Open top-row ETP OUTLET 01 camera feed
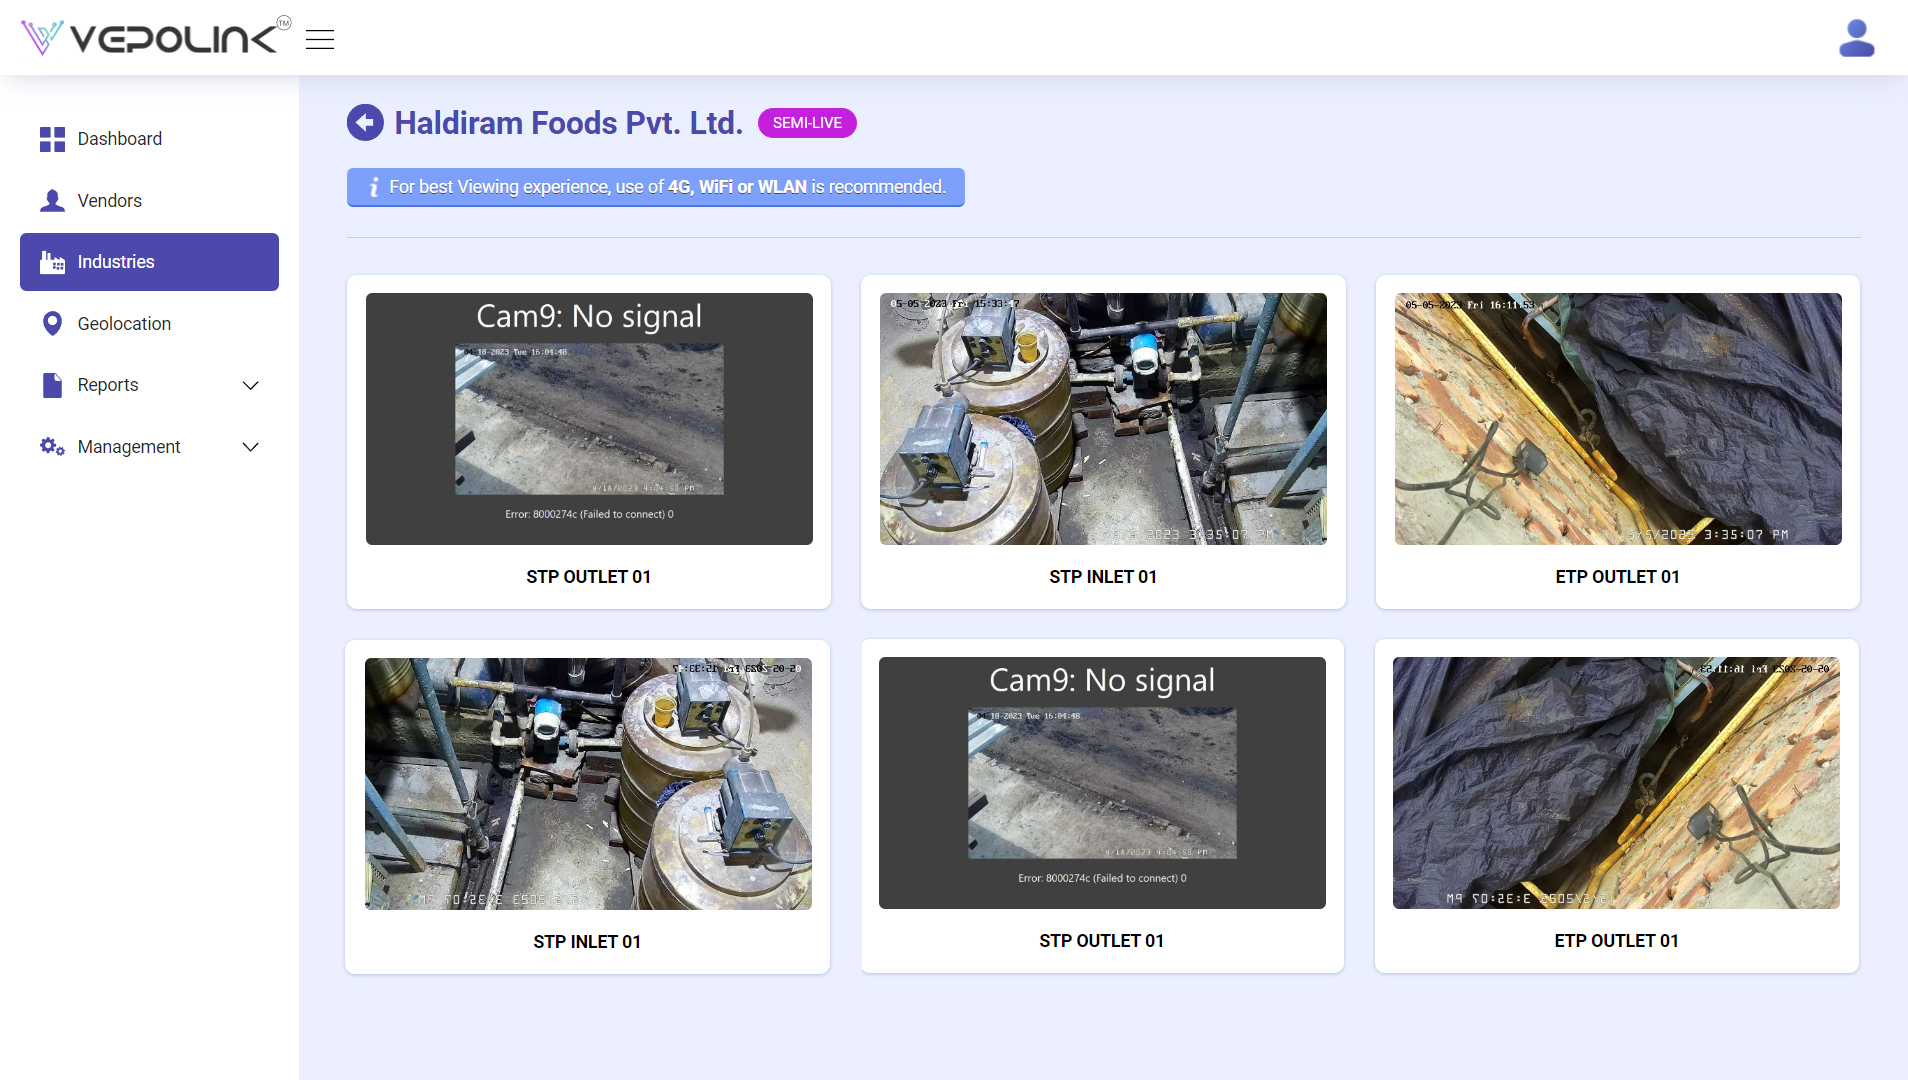The height and width of the screenshot is (1080, 1908). click(x=1618, y=419)
